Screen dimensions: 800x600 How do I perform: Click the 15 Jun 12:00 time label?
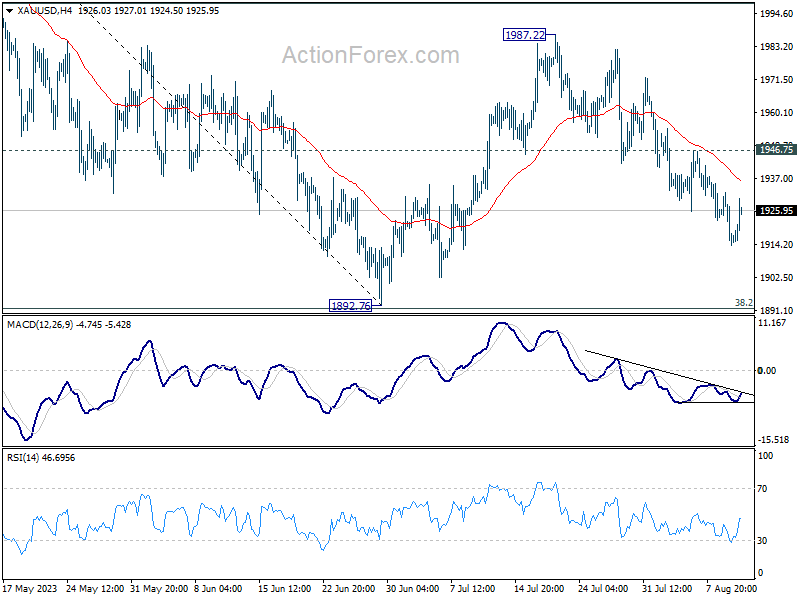(x=285, y=588)
